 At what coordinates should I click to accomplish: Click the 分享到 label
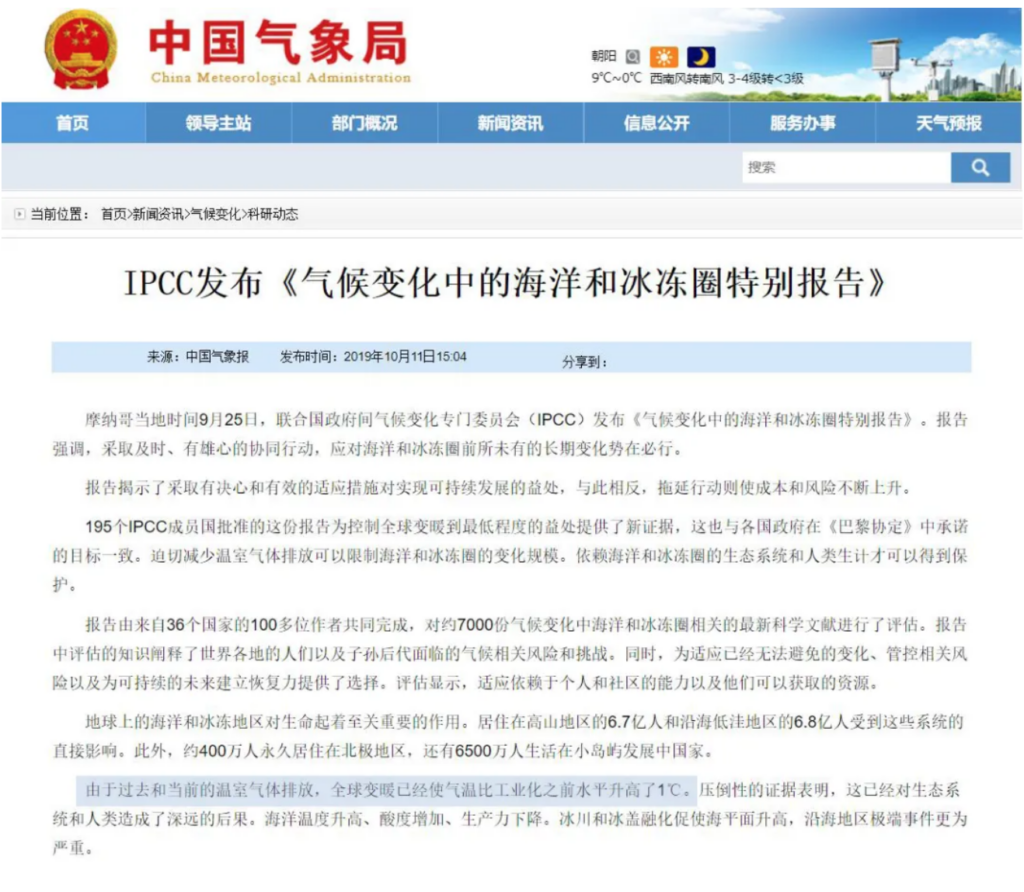[584, 362]
